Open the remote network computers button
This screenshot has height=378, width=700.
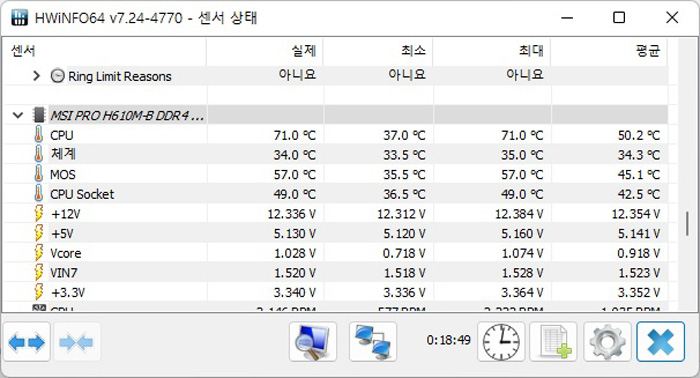click(x=373, y=342)
